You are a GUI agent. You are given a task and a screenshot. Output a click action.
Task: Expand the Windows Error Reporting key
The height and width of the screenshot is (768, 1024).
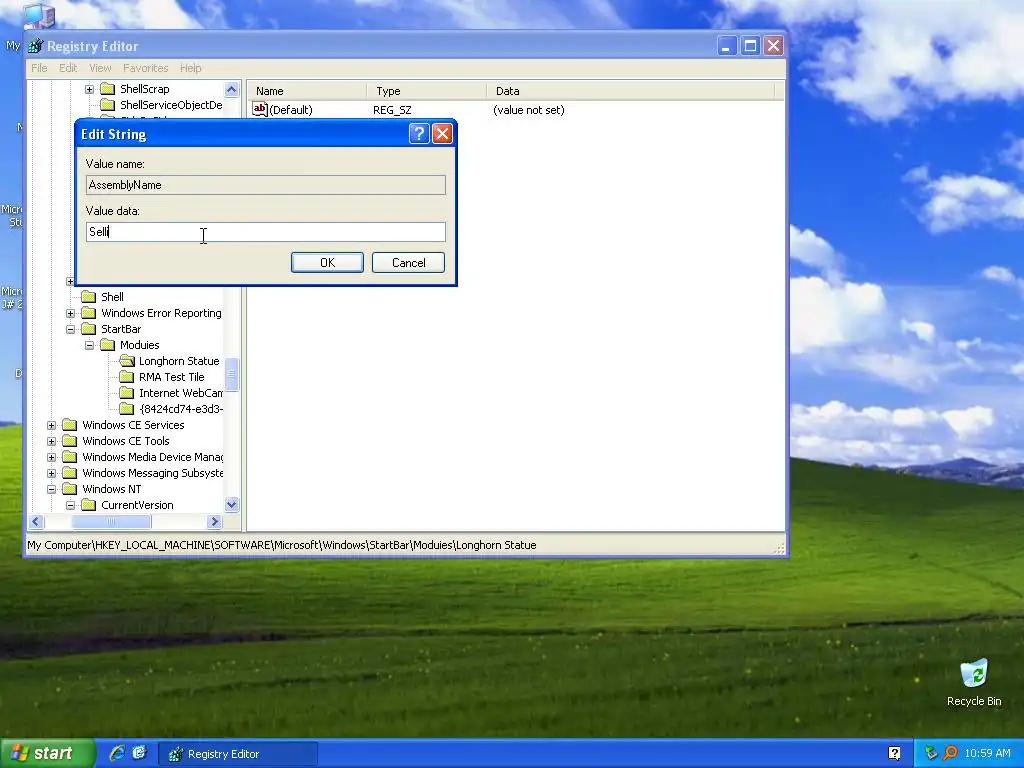(71, 313)
